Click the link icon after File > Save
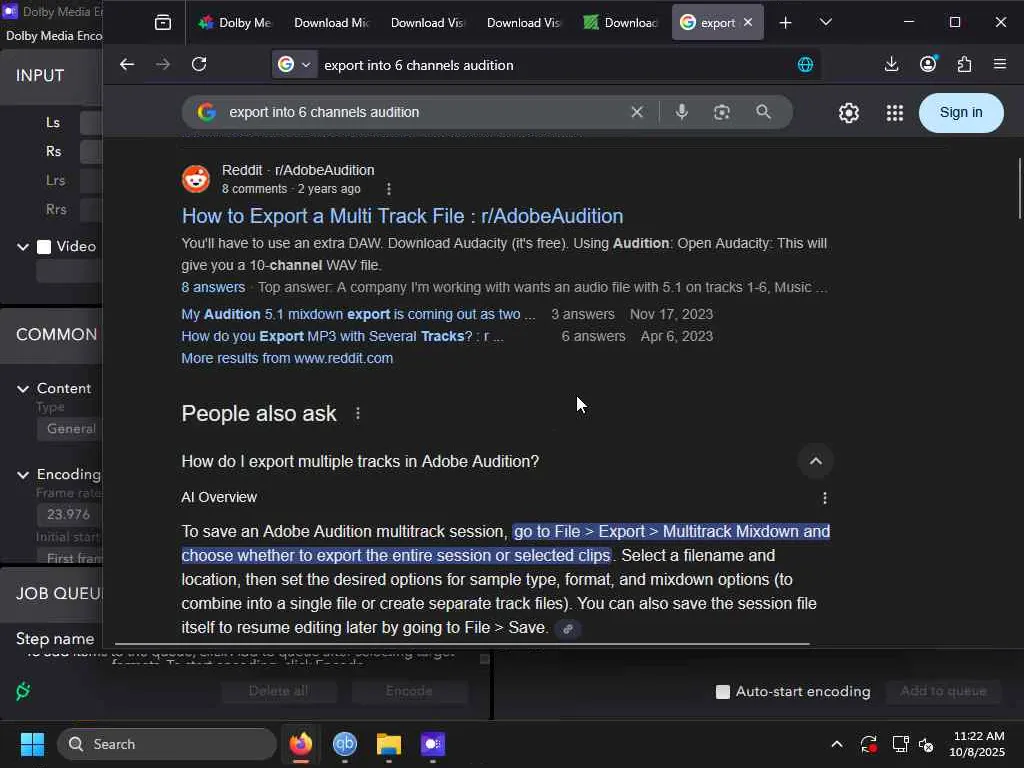 pyautogui.click(x=568, y=629)
